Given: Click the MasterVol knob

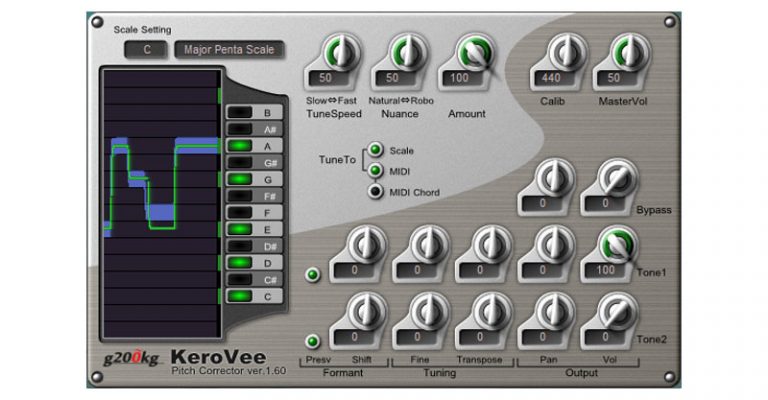Looking at the screenshot, I should click(x=630, y=52).
